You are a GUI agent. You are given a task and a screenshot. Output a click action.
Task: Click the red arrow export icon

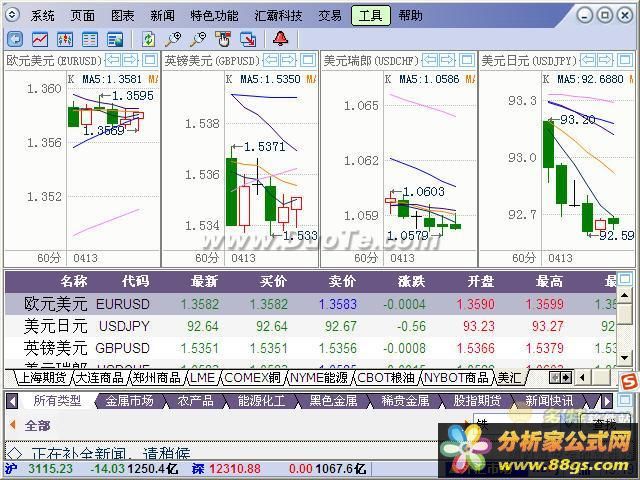[x=248, y=39]
